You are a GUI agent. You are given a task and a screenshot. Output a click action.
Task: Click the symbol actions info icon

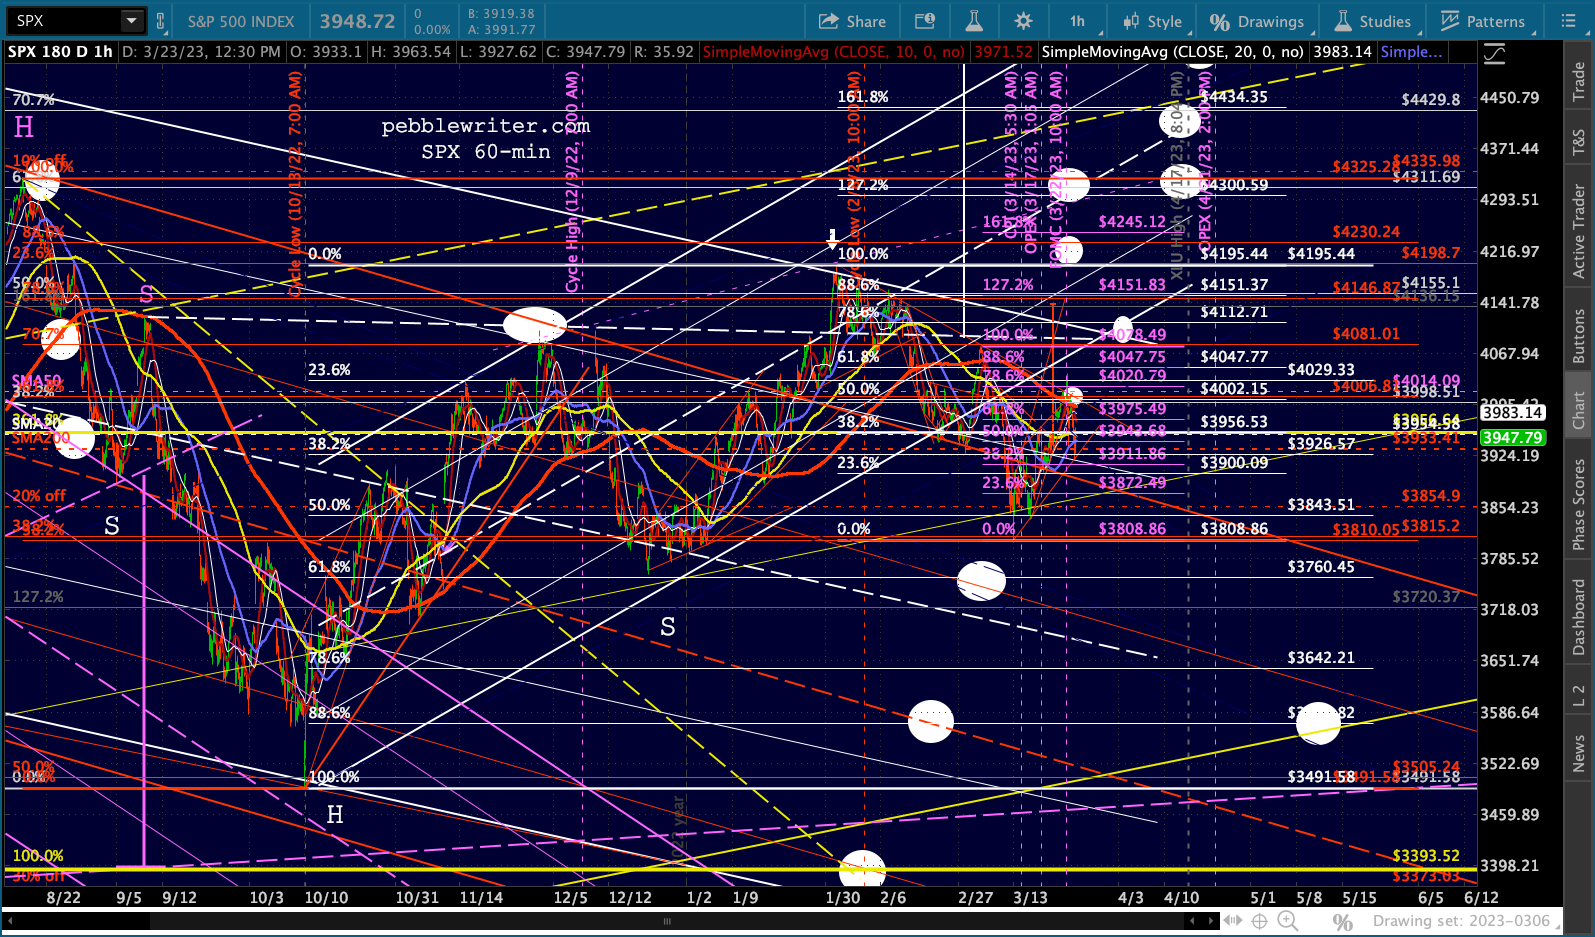point(925,21)
